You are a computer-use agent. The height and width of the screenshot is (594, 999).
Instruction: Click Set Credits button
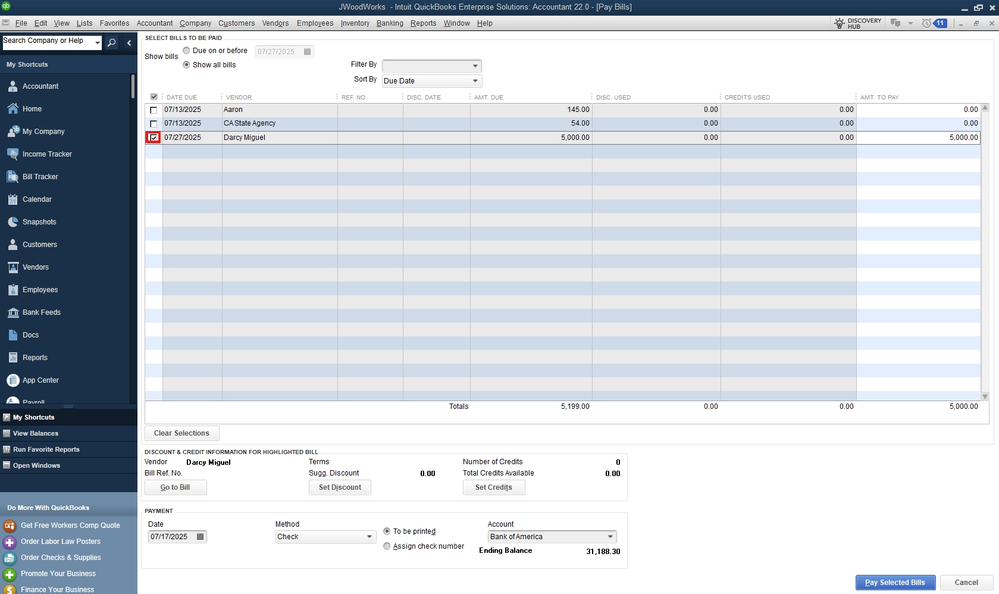(494, 488)
